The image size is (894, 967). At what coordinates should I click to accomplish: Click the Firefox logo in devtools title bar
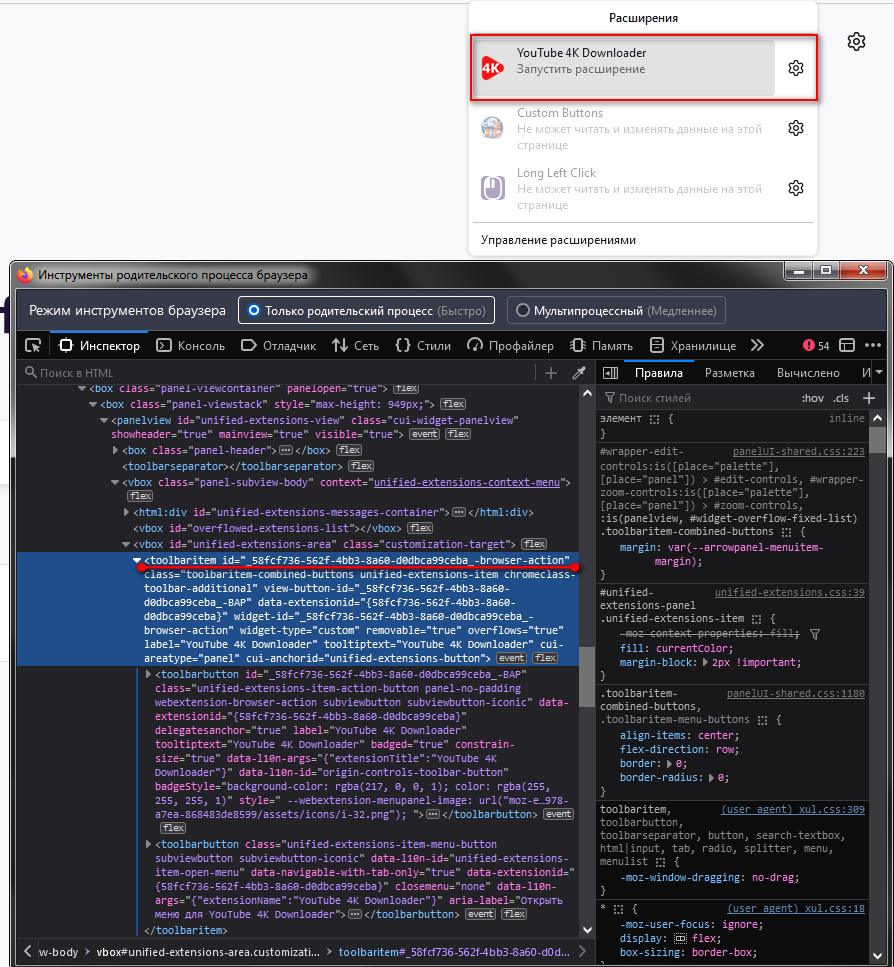point(25,275)
